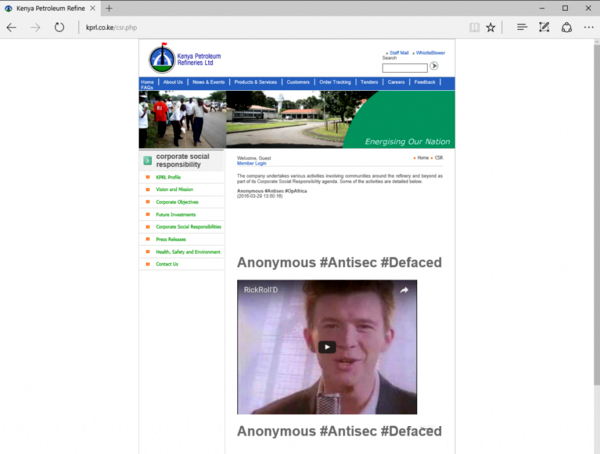Image resolution: width=600 pixels, height=454 pixels.
Task: Click the share icon in browser toolbar
Action: point(567,28)
